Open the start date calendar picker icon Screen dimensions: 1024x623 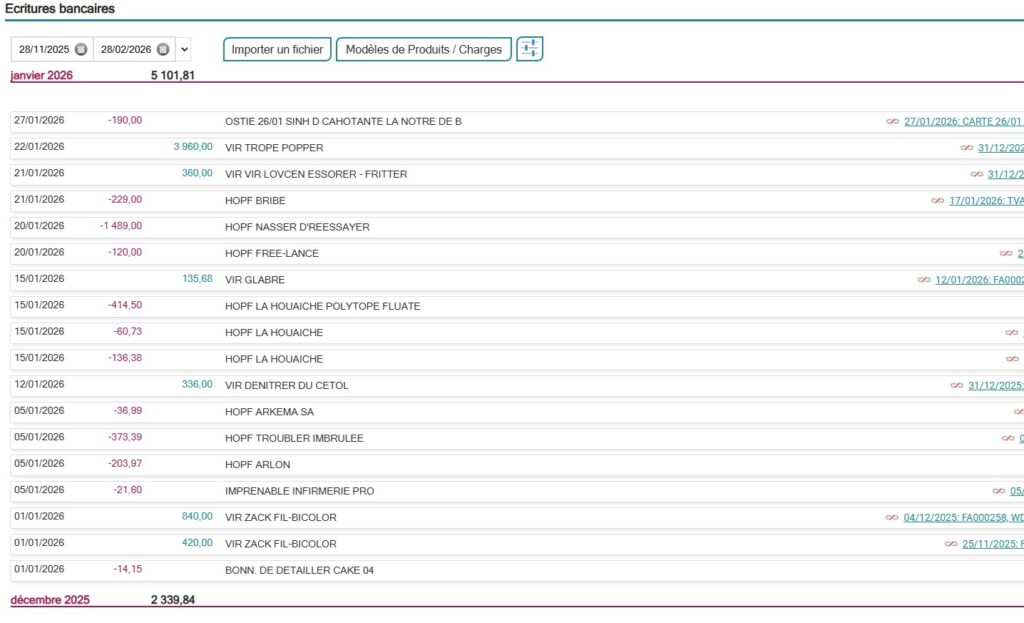click(x=81, y=49)
